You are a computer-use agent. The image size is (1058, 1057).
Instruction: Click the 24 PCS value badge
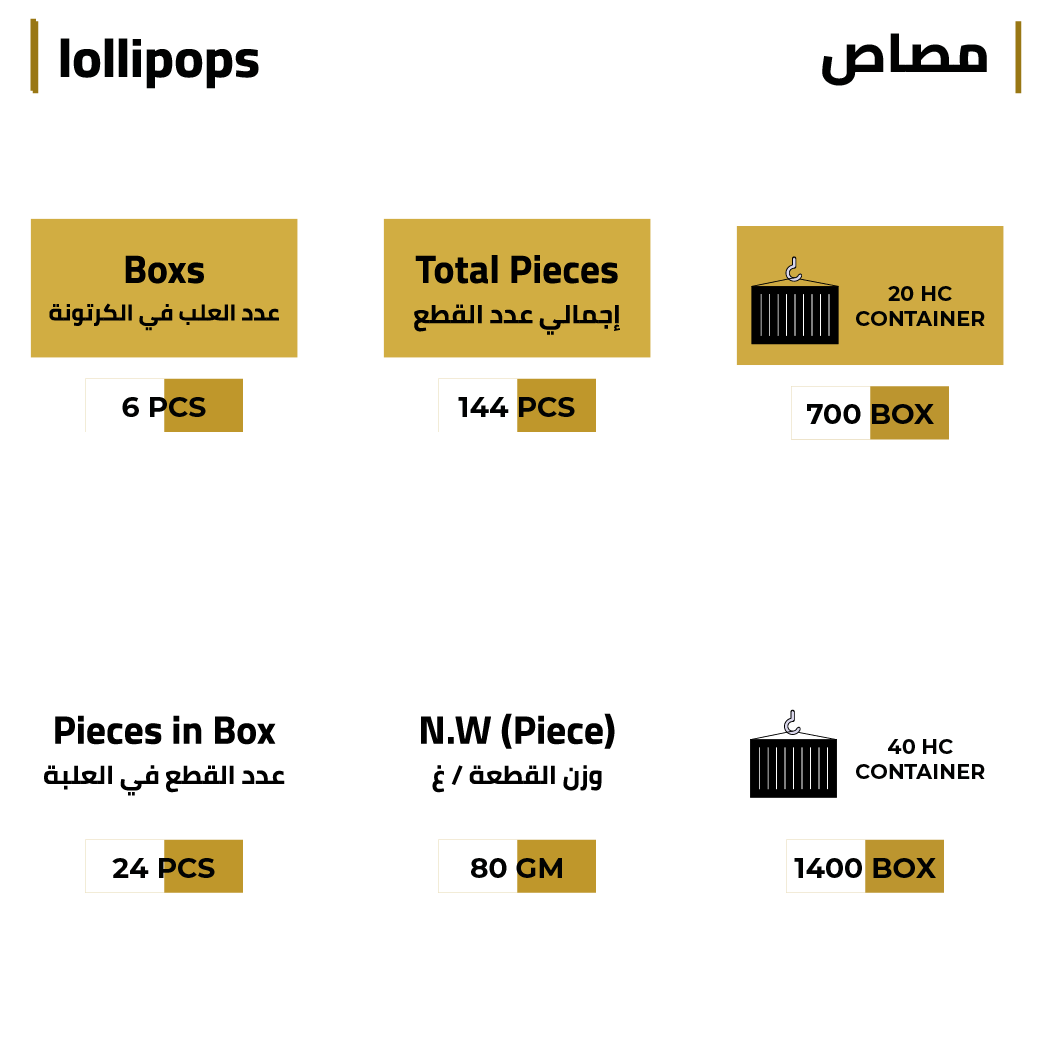[x=164, y=867]
